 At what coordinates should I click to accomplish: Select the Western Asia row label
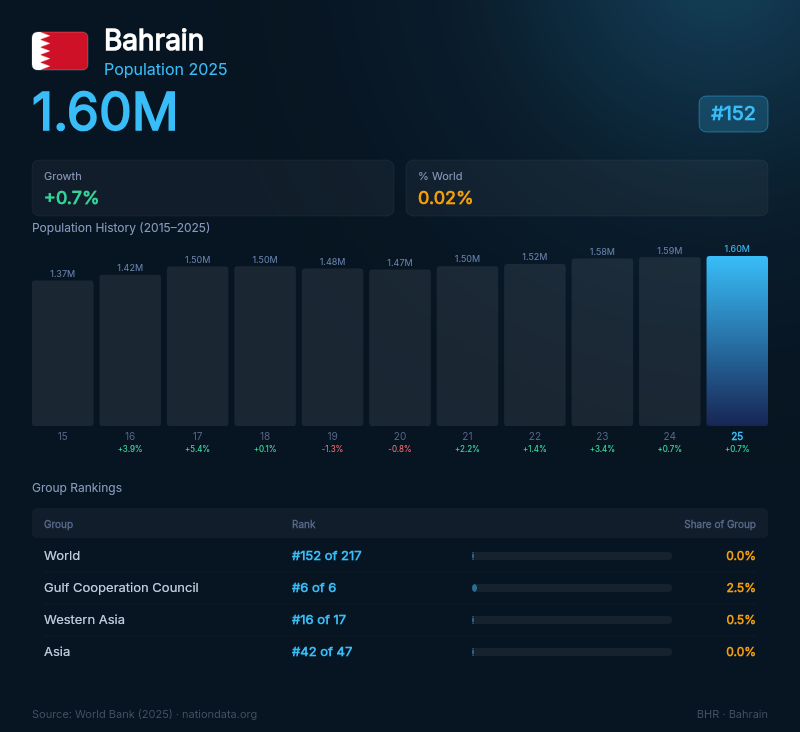click(84, 619)
